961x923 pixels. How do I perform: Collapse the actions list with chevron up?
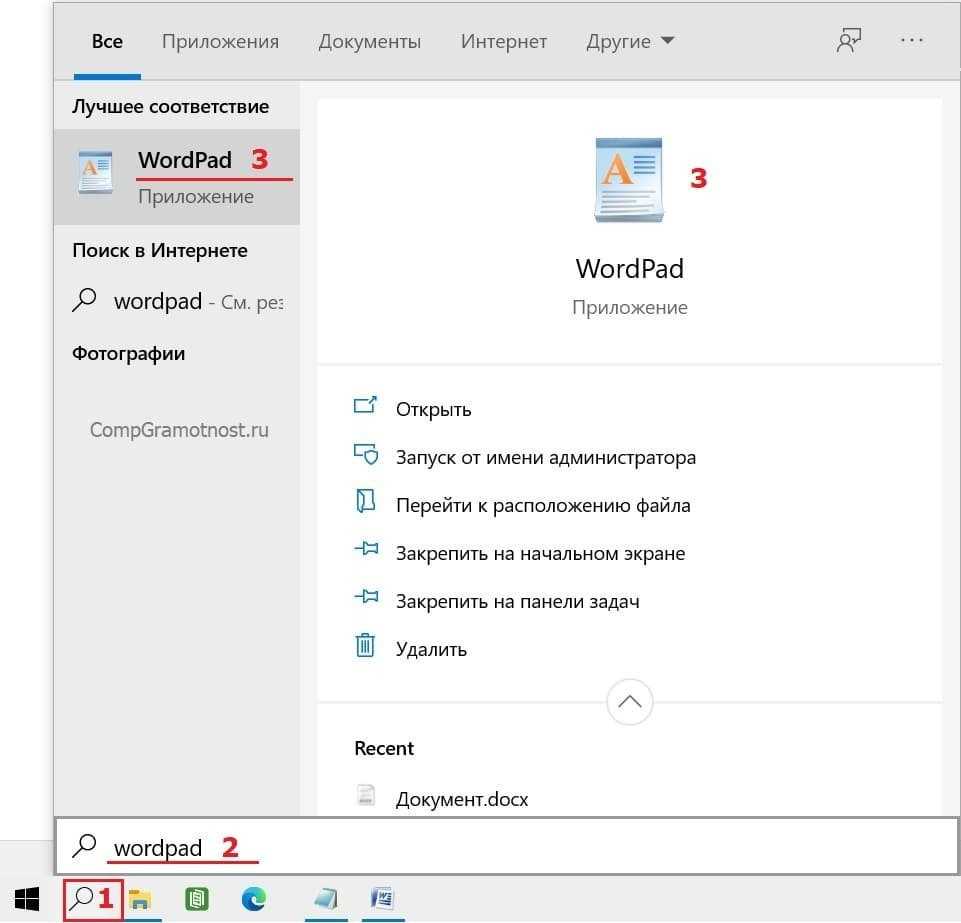pyautogui.click(x=629, y=702)
